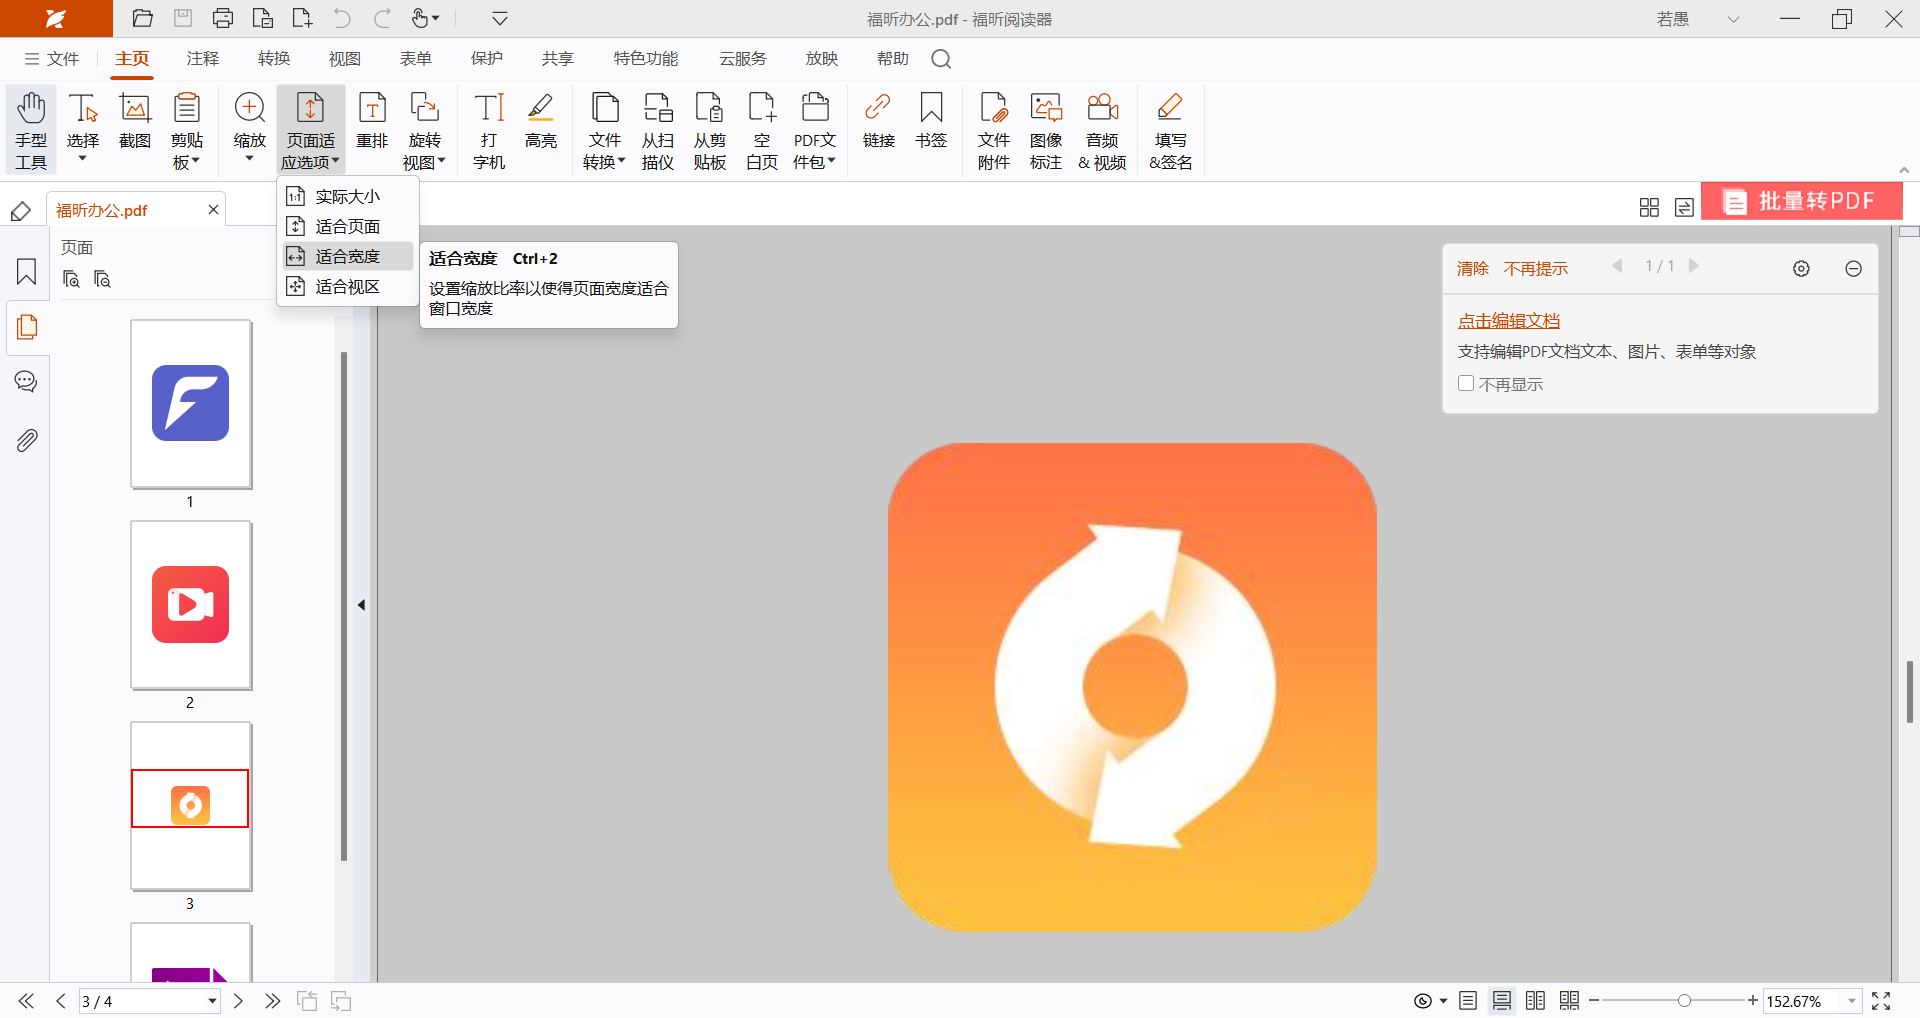Open the attachments panel paperclip icon
The image size is (1920, 1018).
[27, 440]
